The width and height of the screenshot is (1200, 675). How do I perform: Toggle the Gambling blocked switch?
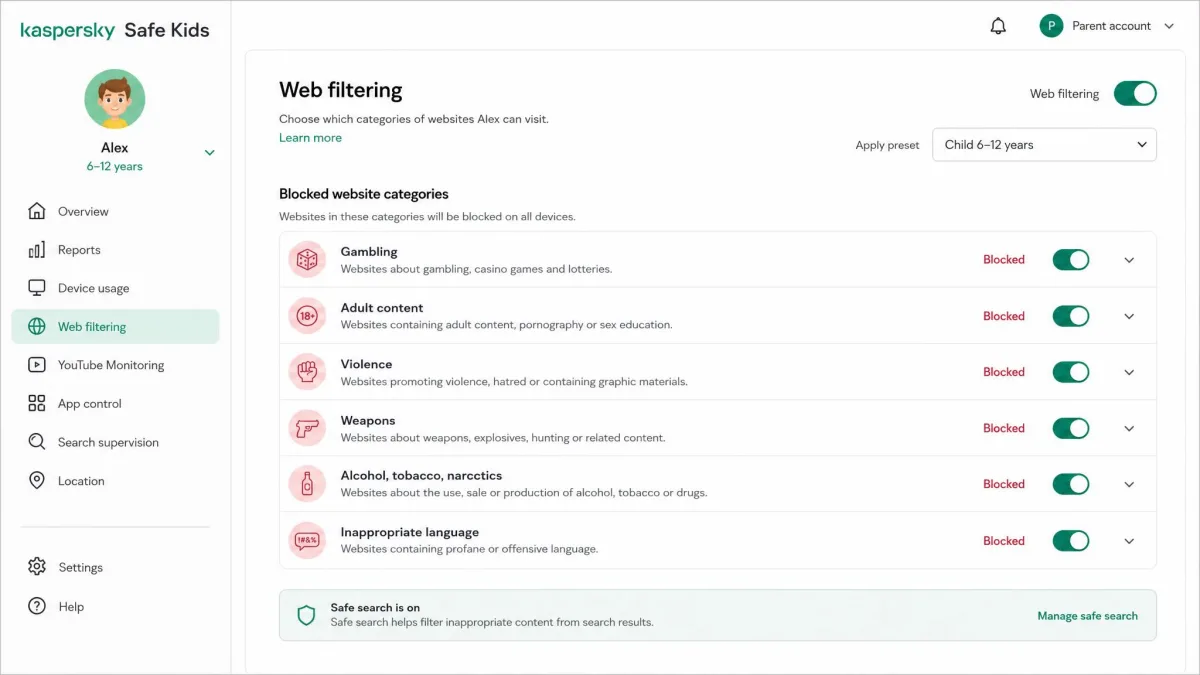[x=1070, y=260]
